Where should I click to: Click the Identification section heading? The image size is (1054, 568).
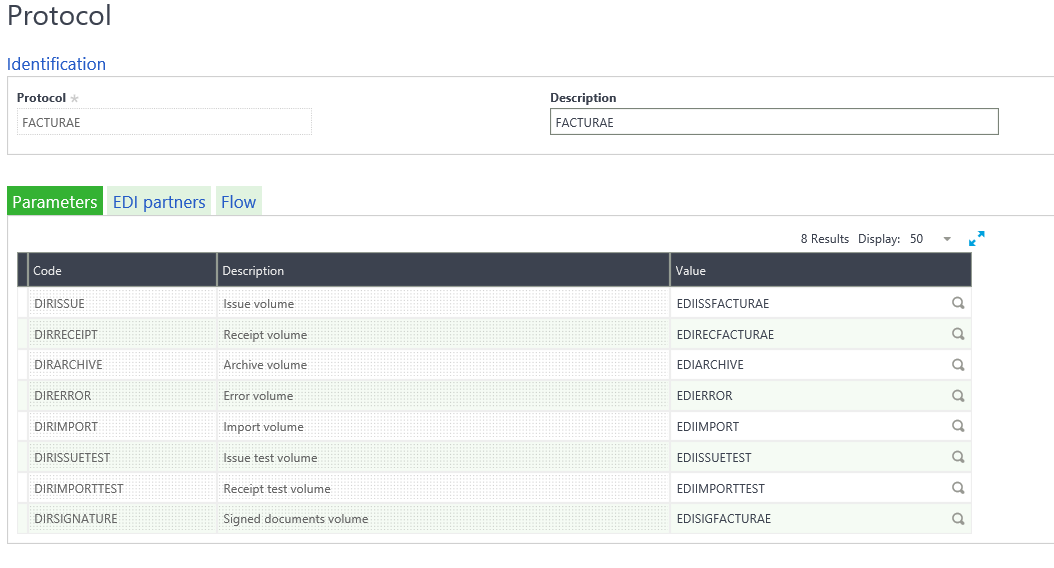(x=56, y=64)
